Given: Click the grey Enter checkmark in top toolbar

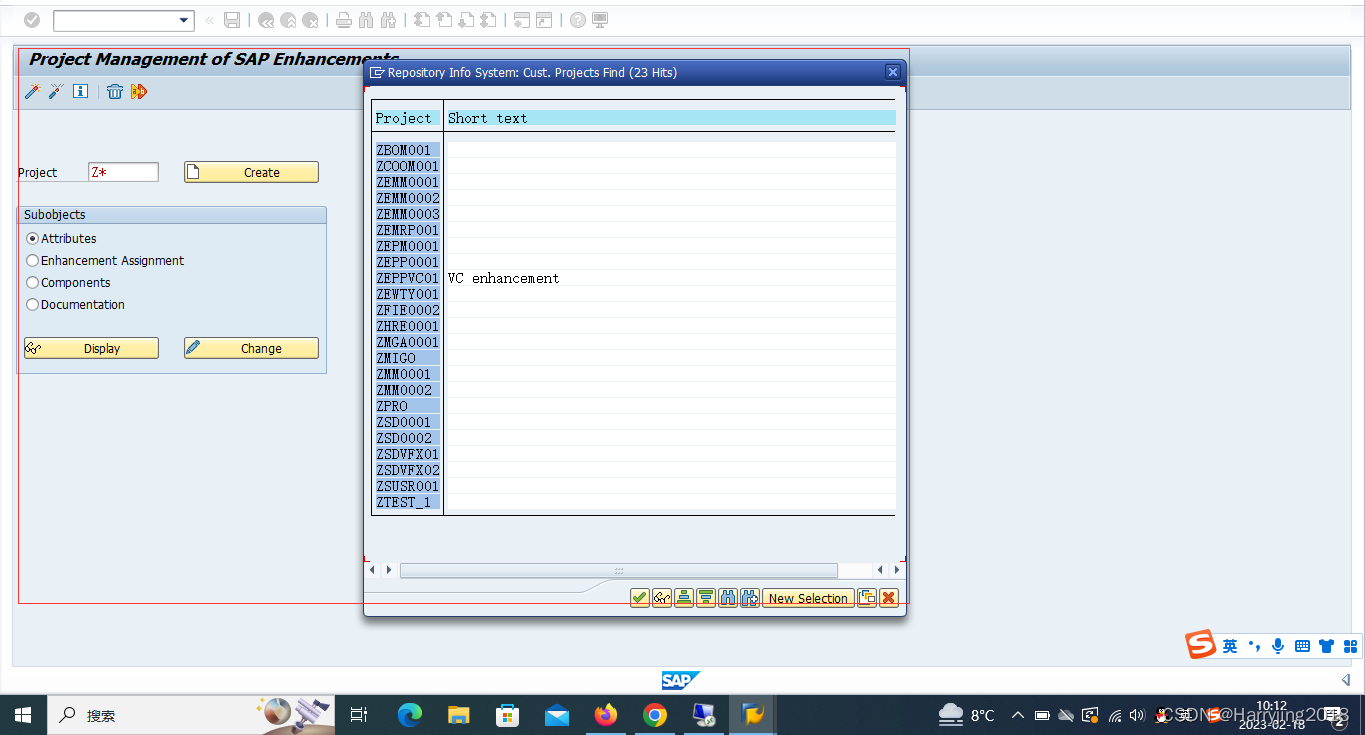Looking at the screenshot, I should pyautogui.click(x=32, y=20).
